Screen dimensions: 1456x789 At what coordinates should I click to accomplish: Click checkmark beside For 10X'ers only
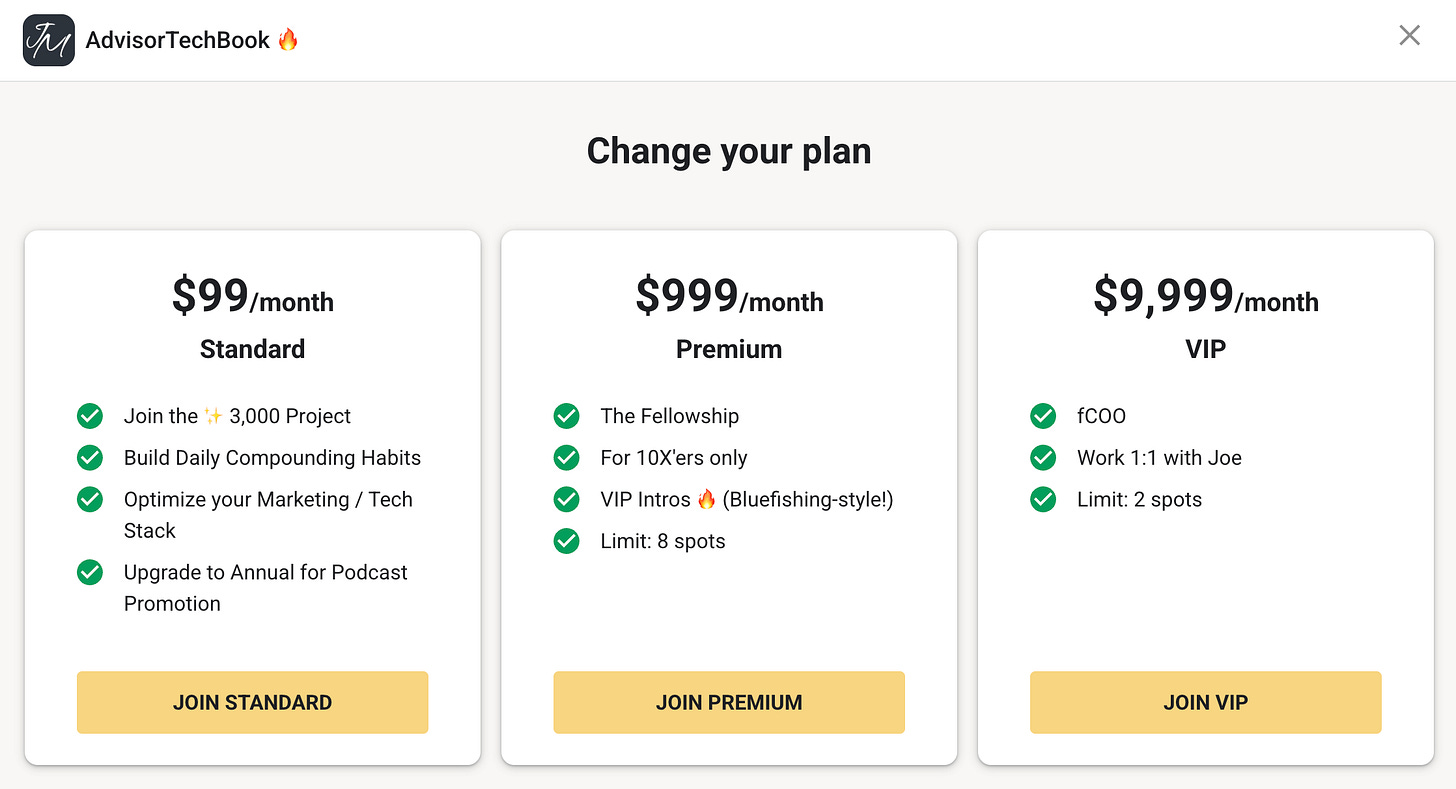pyautogui.click(x=567, y=457)
